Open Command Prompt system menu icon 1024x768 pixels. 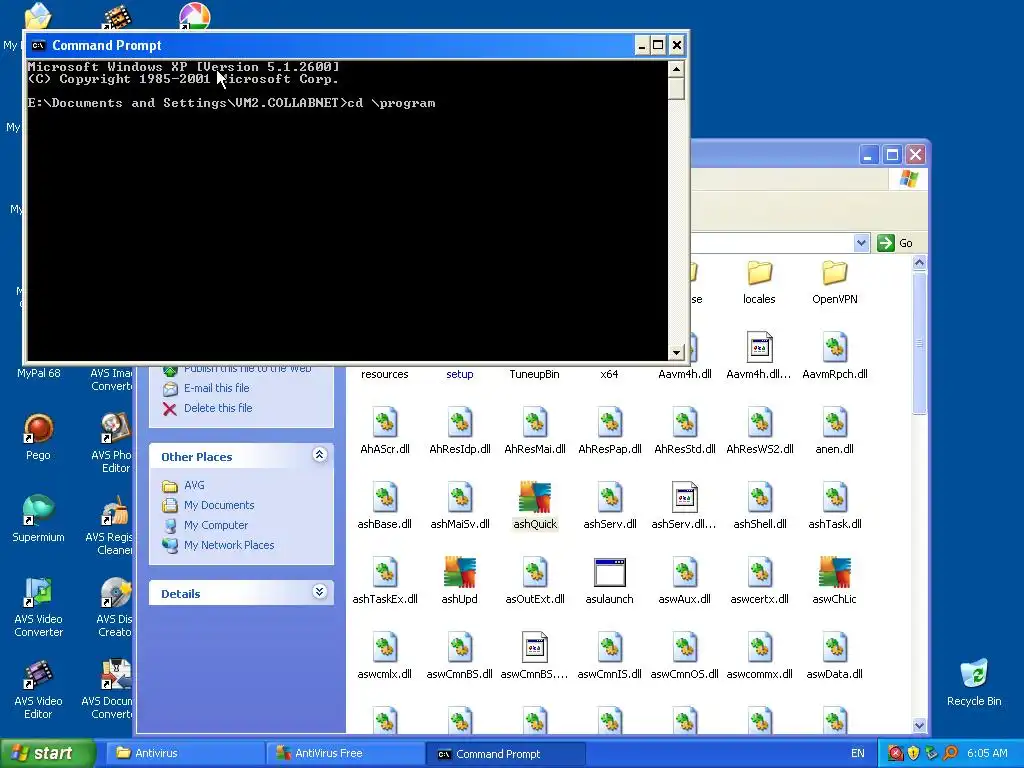[39, 45]
